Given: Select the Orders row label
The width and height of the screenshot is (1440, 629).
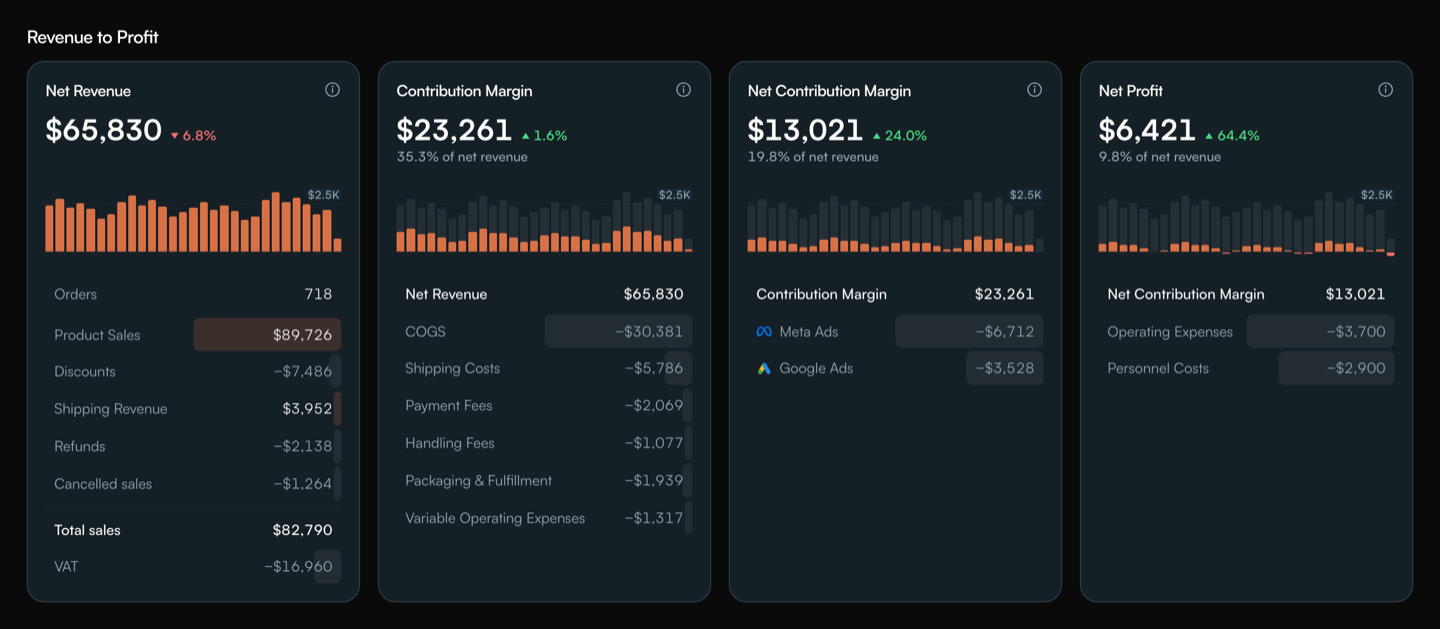Looking at the screenshot, I should point(76,294).
